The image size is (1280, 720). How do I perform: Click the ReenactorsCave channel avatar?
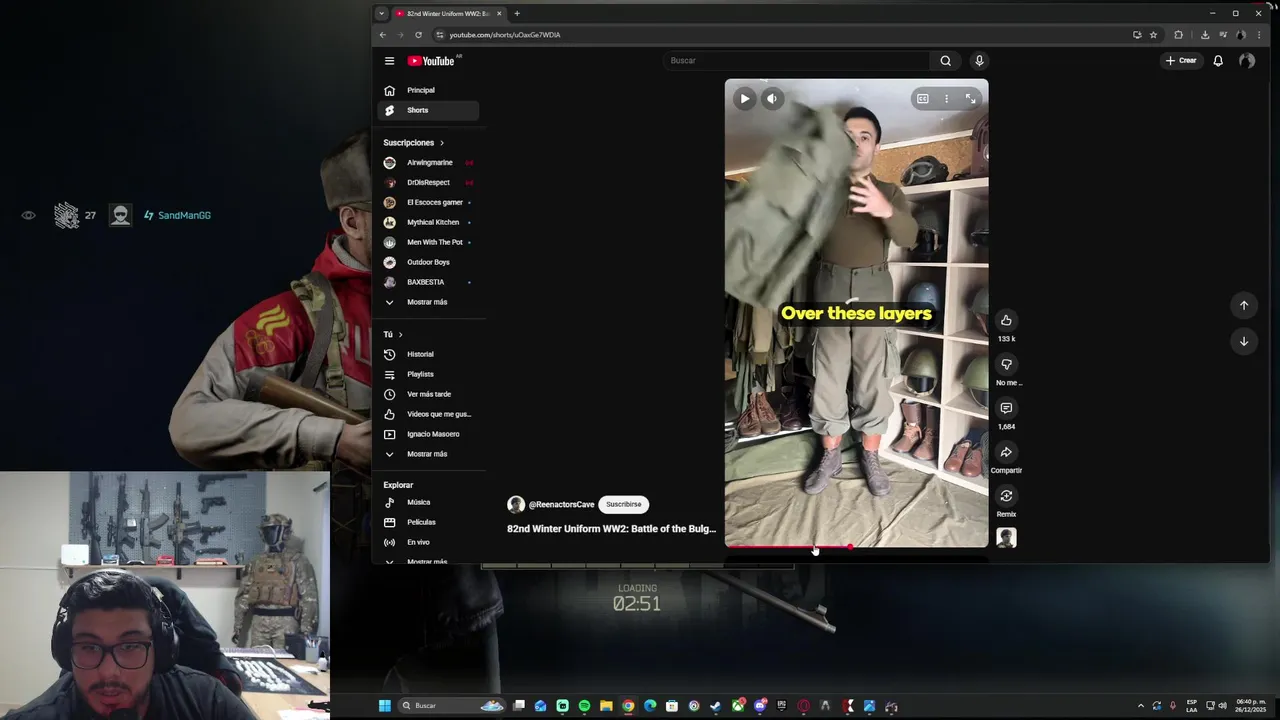click(x=516, y=504)
